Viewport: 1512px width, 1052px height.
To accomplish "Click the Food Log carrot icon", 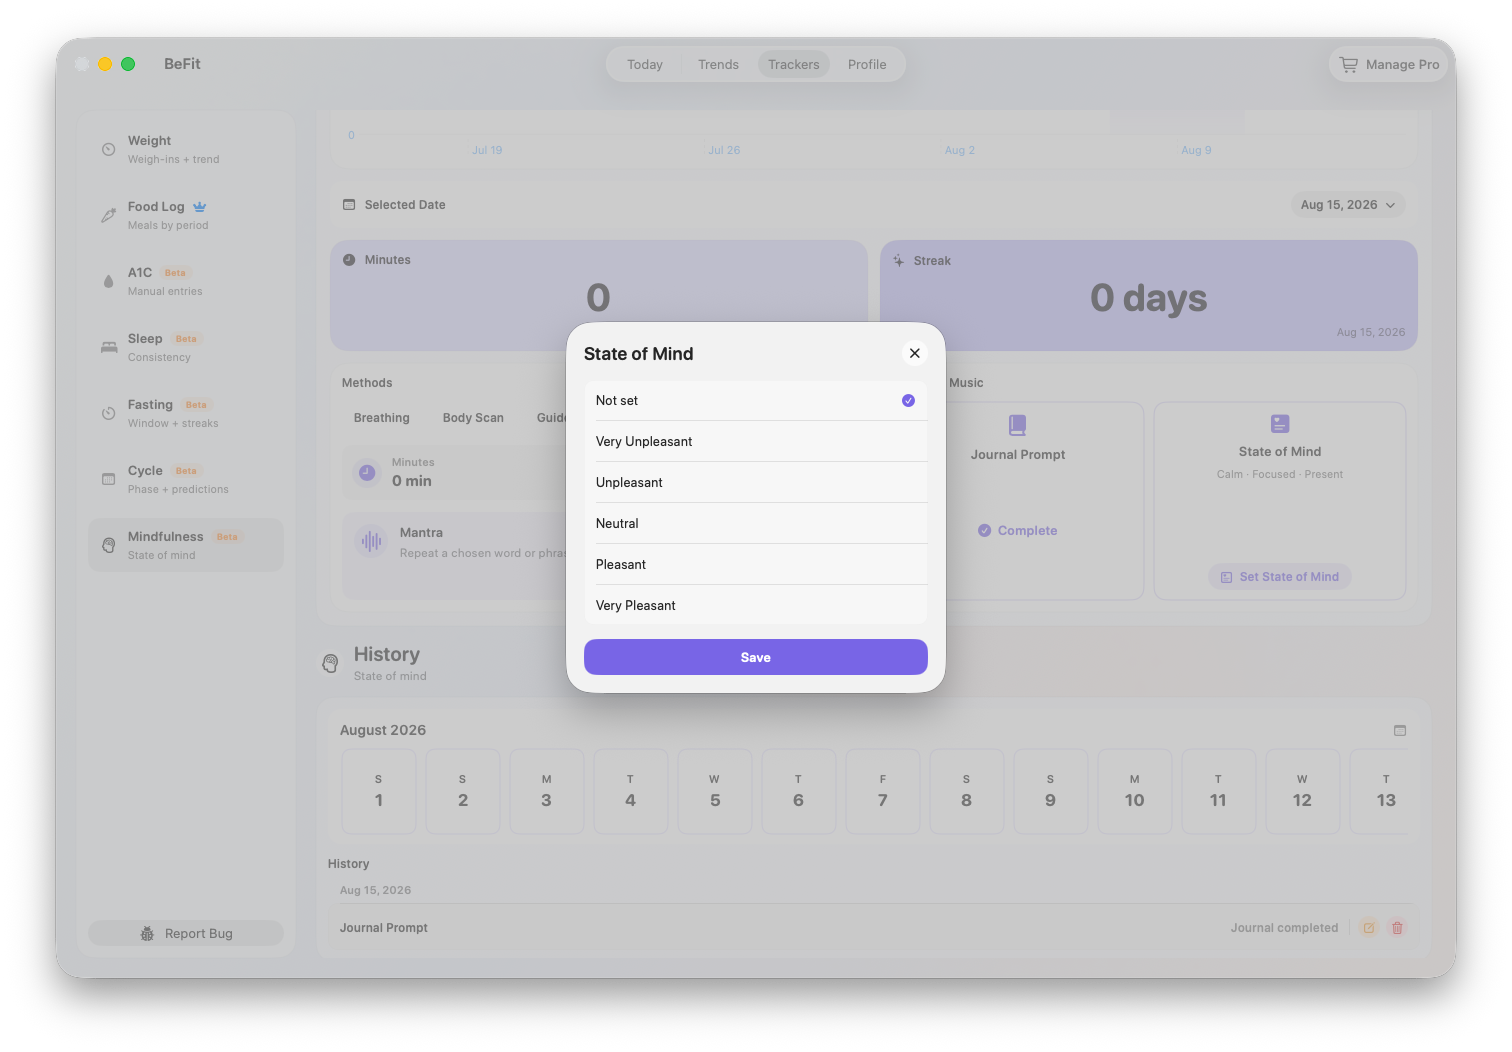I will 109,215.
